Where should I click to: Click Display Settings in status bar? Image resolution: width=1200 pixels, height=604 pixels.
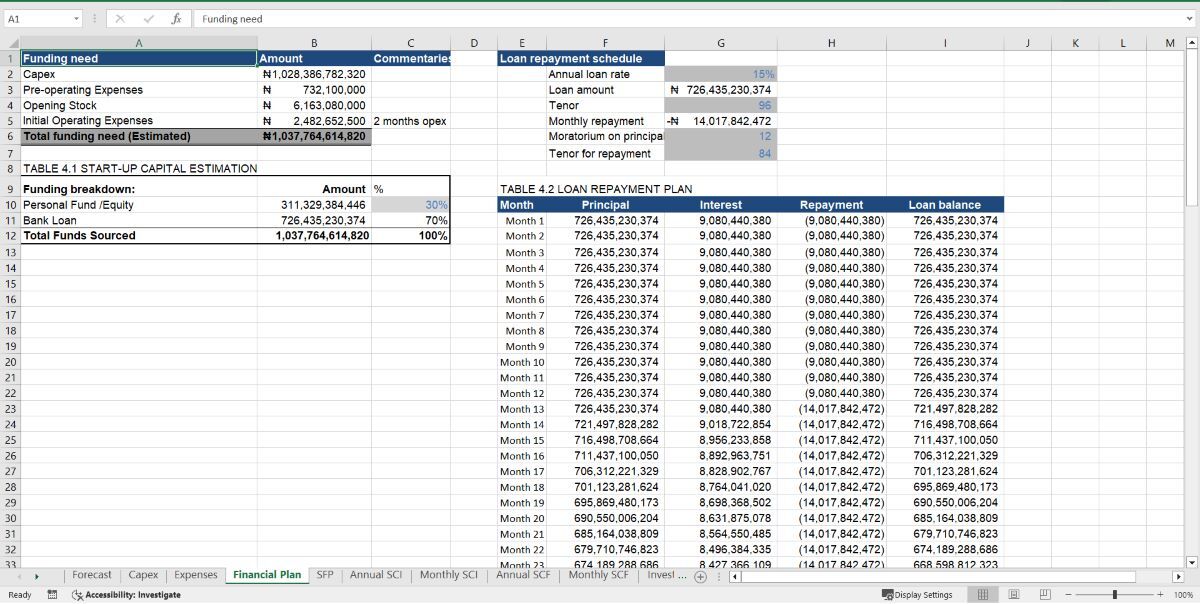point(918,595)
